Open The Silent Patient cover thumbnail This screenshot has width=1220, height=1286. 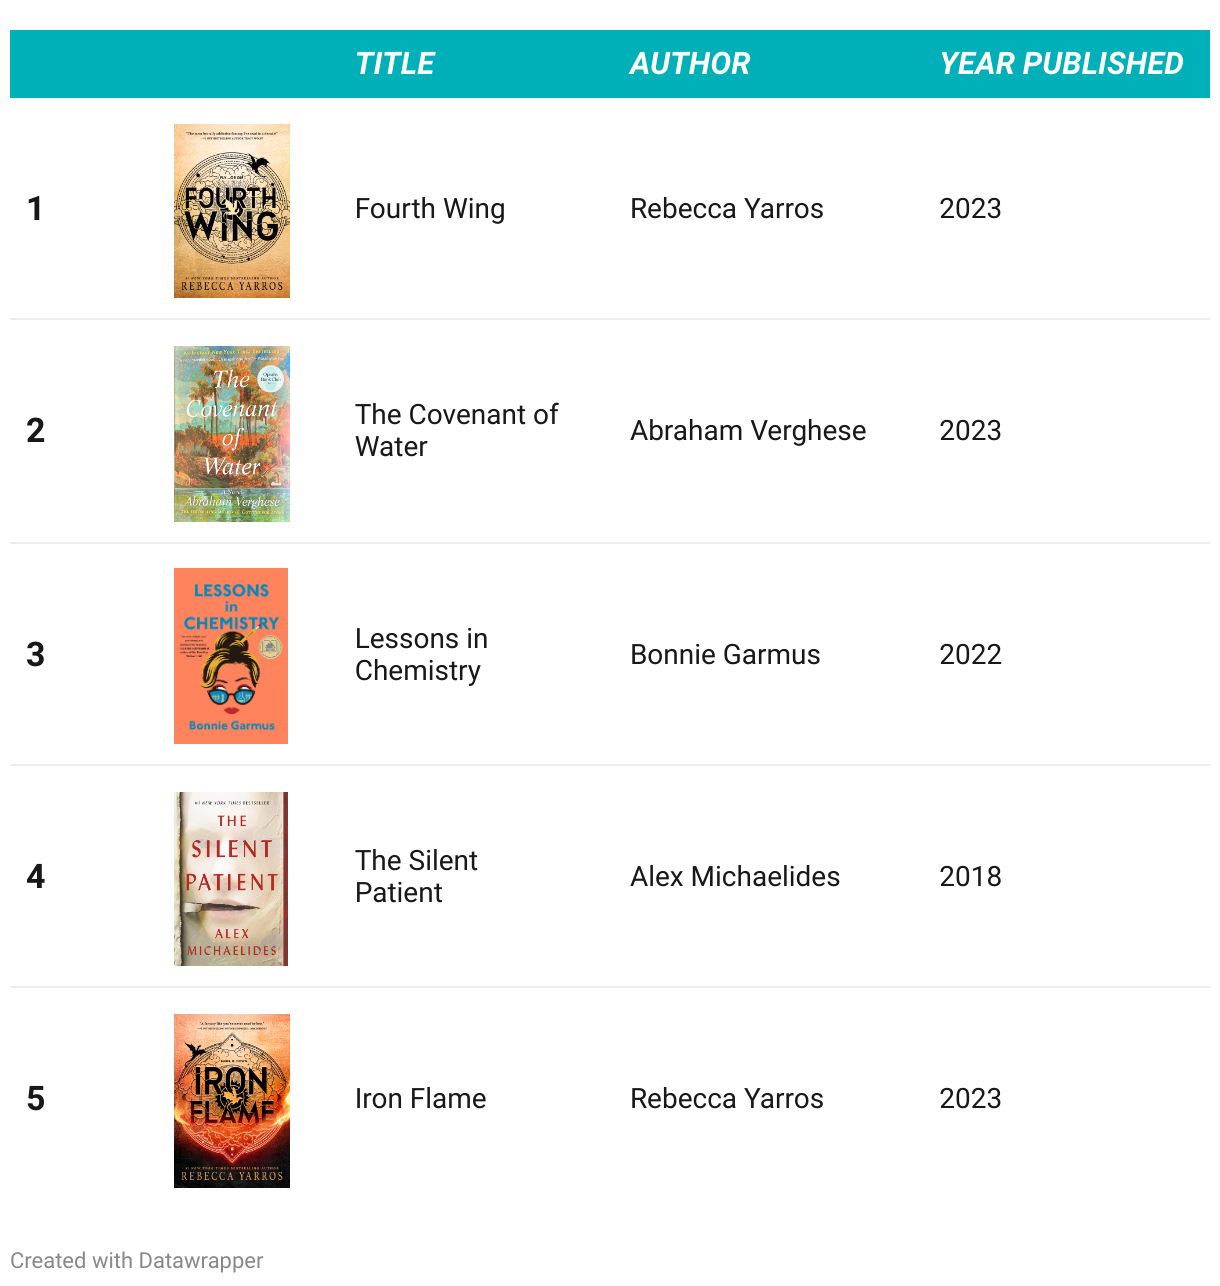click(231, 879)
